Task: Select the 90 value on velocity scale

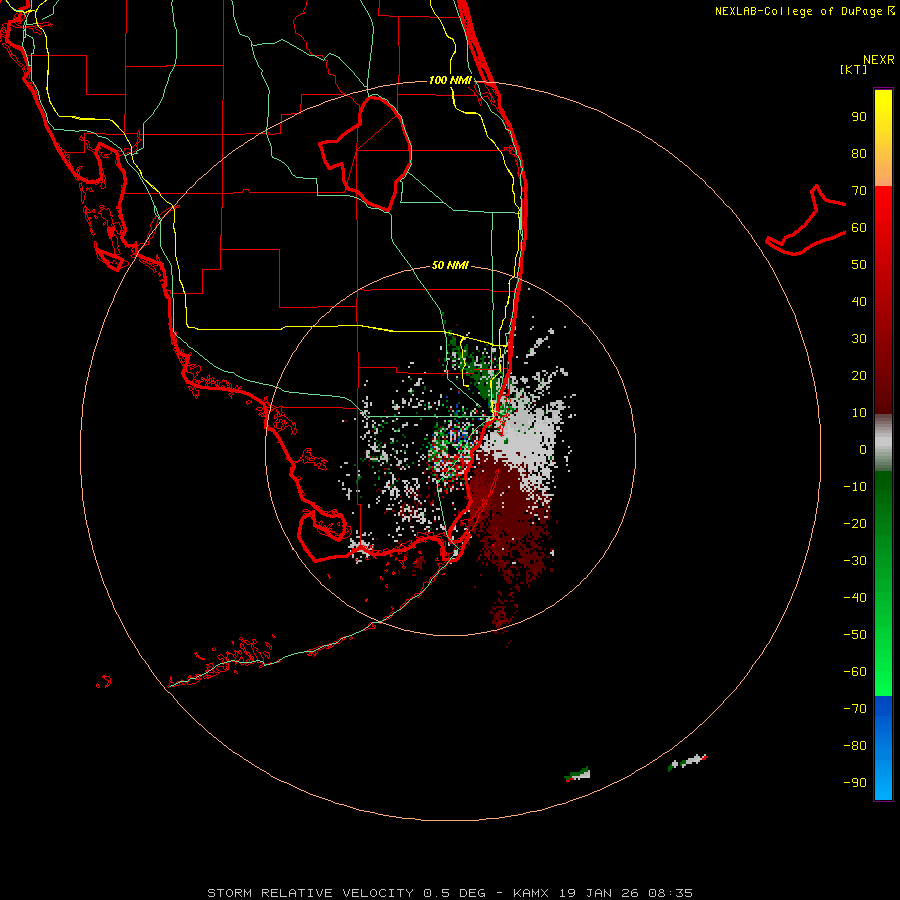Action: (x=859, y=117)
